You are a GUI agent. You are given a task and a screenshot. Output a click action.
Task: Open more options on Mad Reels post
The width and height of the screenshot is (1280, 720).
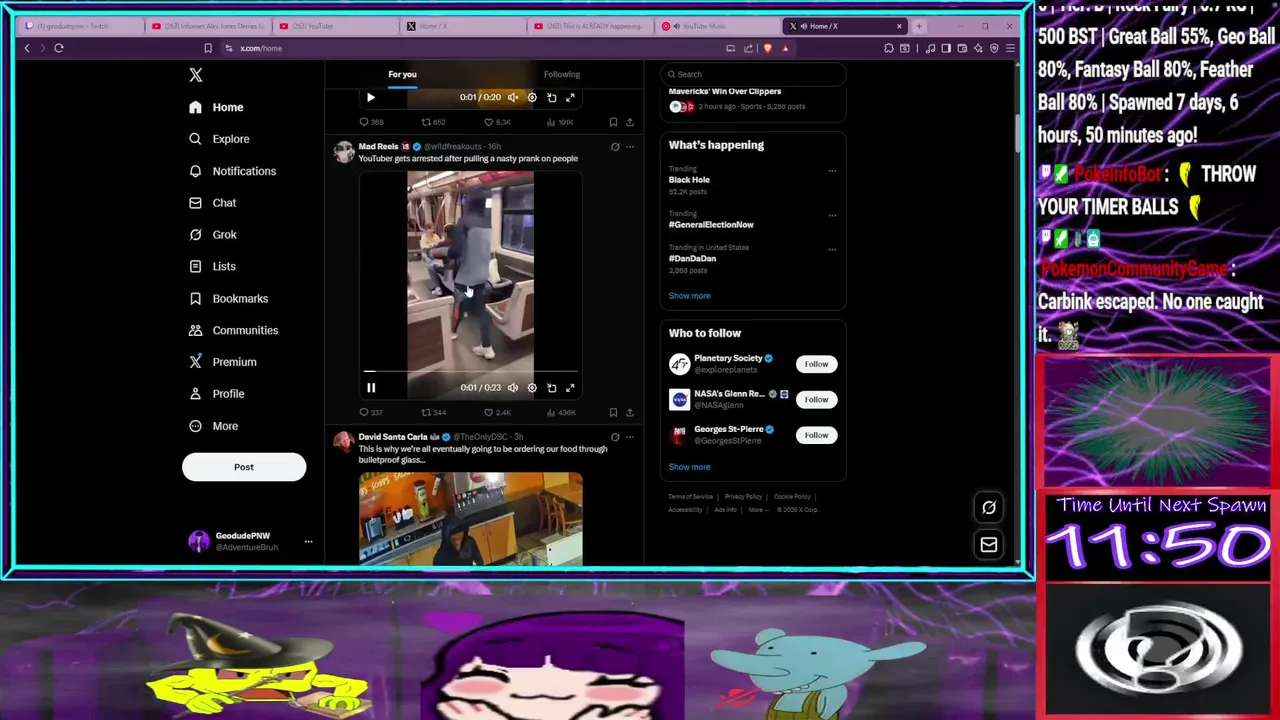click(629, 147)
